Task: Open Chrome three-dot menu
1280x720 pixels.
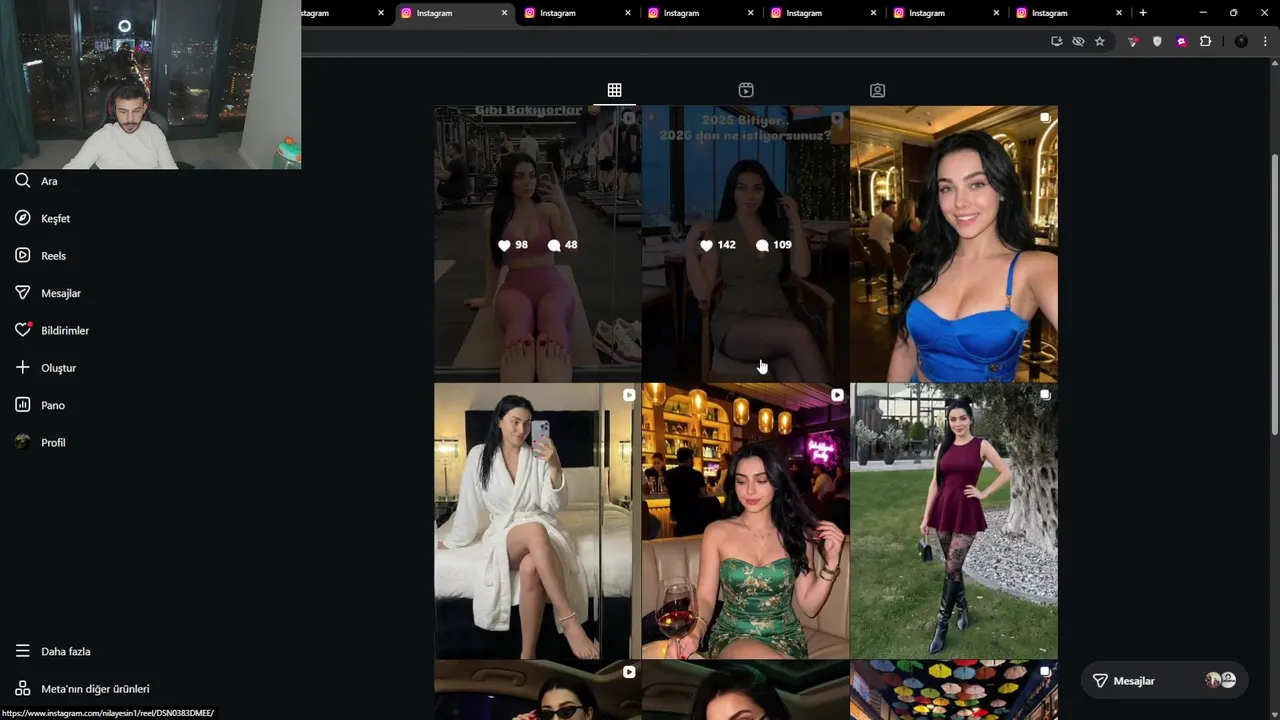Action: point(1266,41)
